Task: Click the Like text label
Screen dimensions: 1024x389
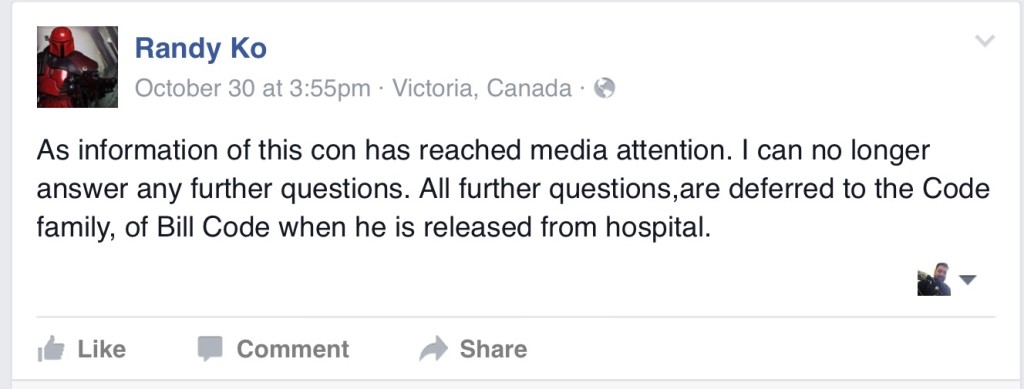Action: [101, 349]
